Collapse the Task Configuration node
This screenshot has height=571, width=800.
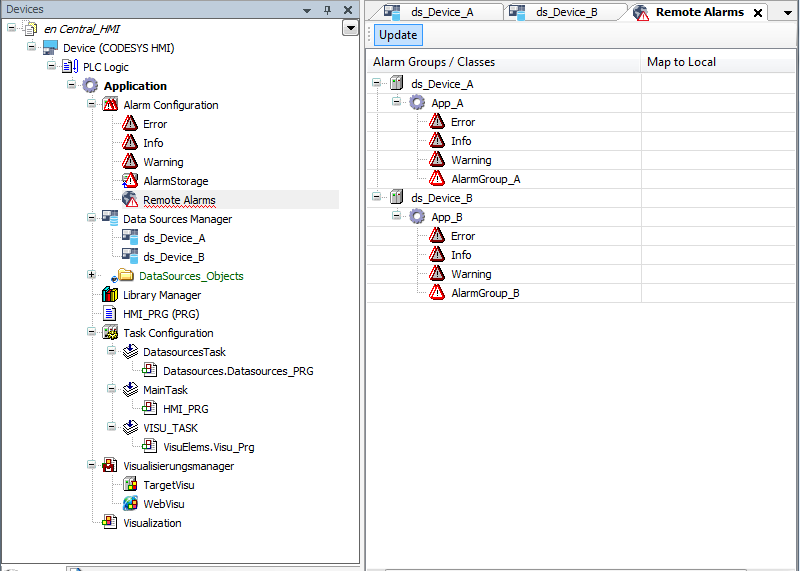click(92, 333)
